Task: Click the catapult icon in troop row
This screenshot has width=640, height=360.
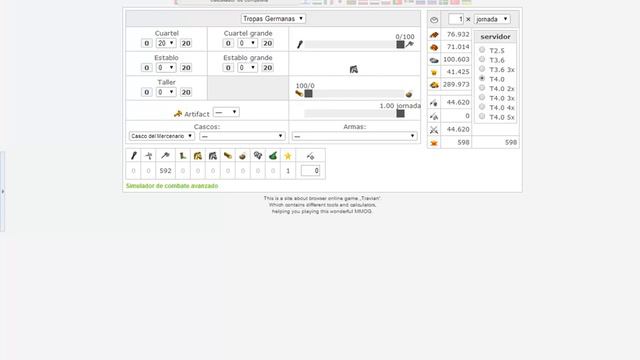Action: 242,156
